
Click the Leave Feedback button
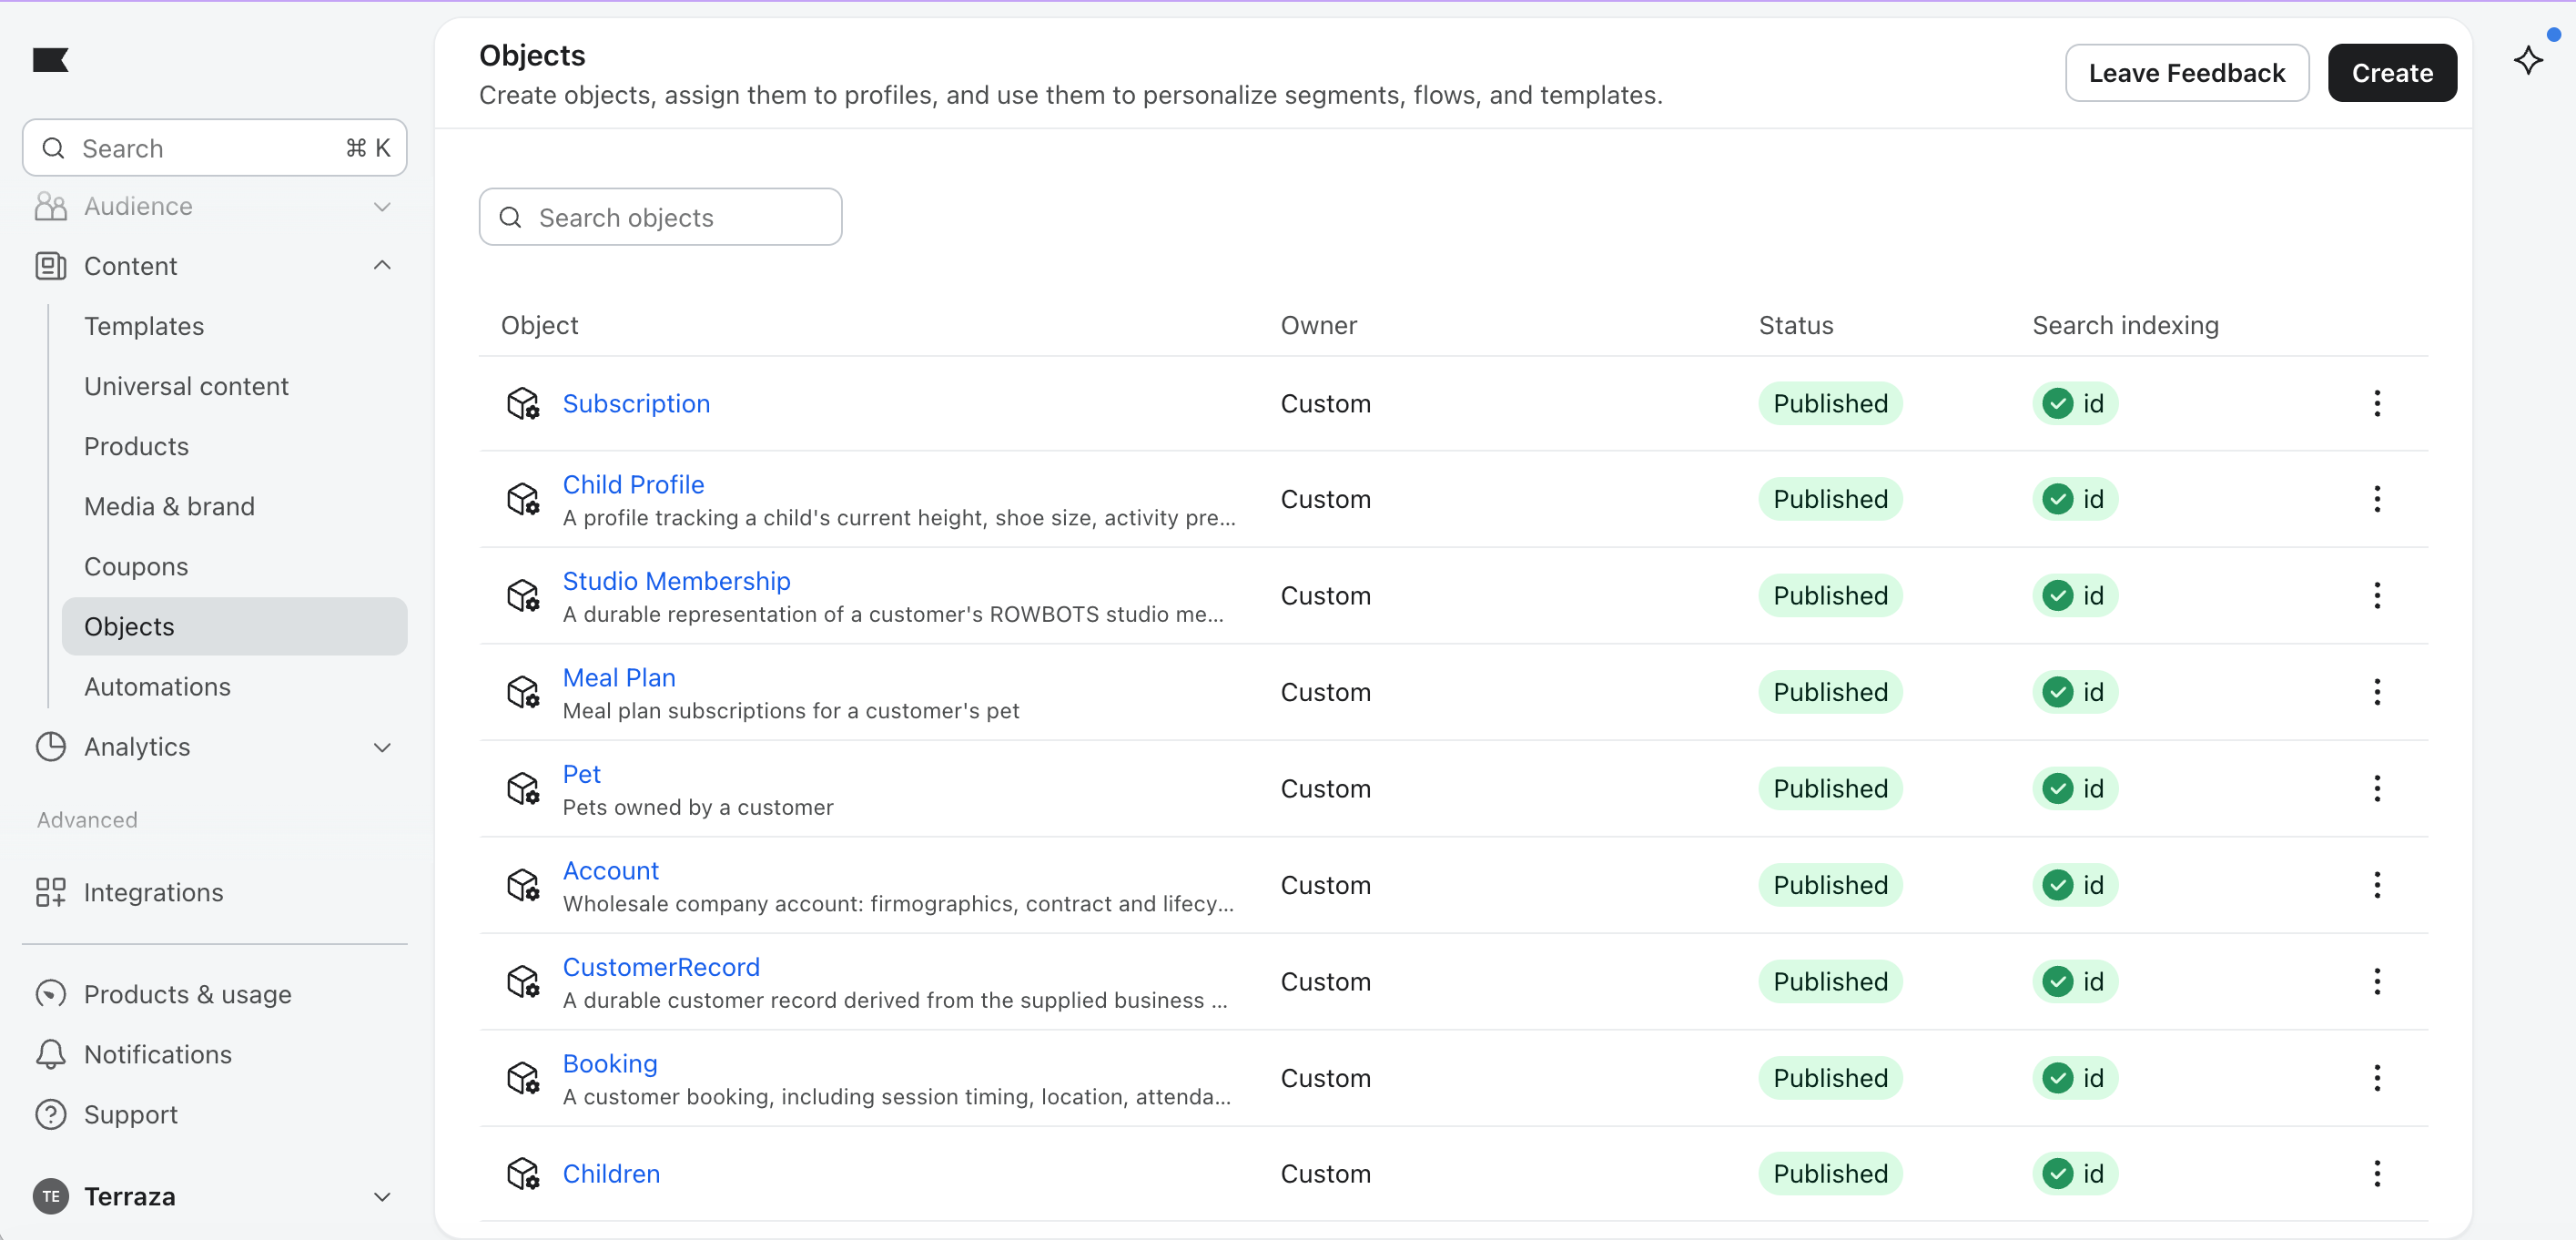pyautogui.click(x=2186, y=73)
